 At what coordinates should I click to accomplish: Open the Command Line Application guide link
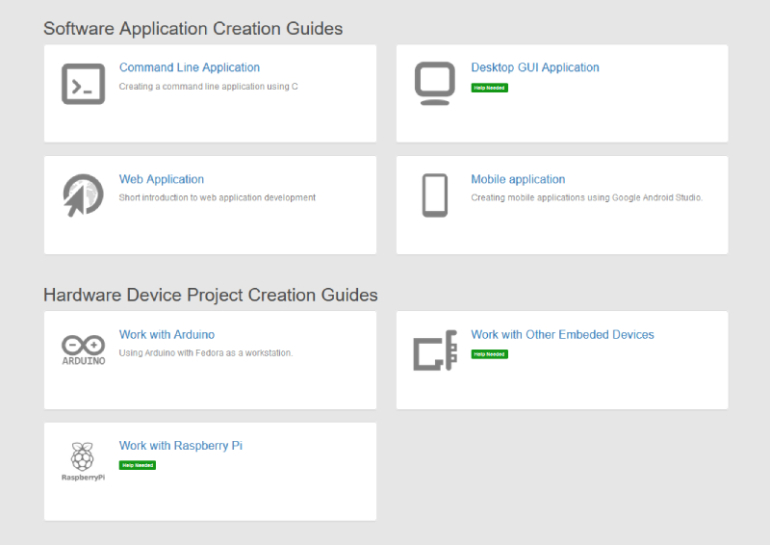(189, 68)
